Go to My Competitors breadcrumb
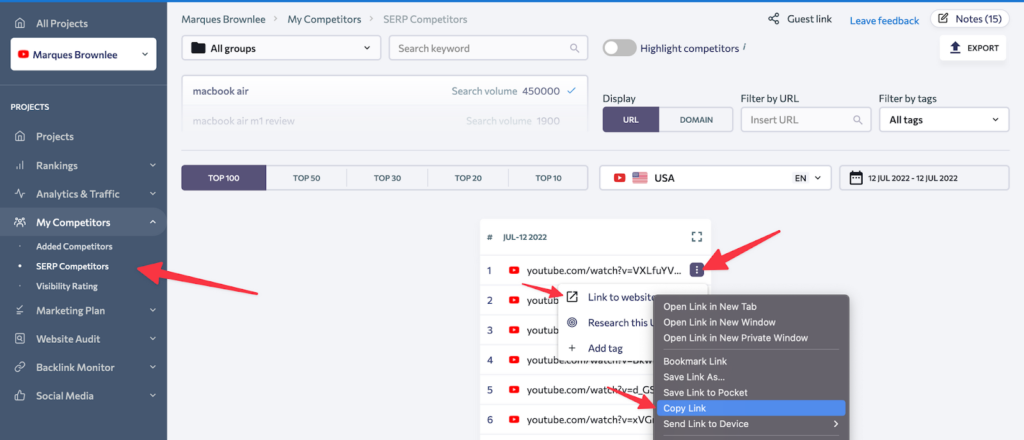The image size is (1024, 440). click(325, 20)
